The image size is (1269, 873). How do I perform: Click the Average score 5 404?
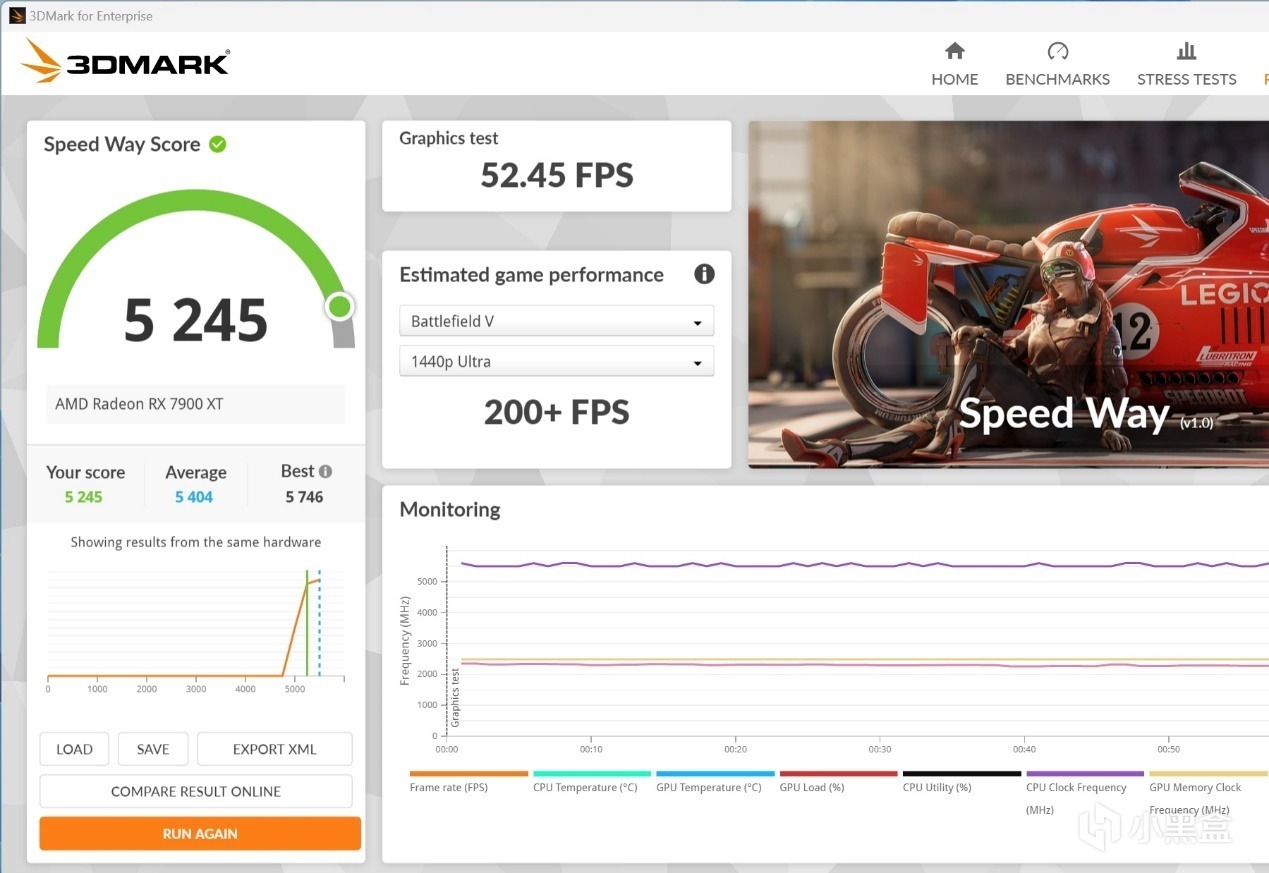194,497
